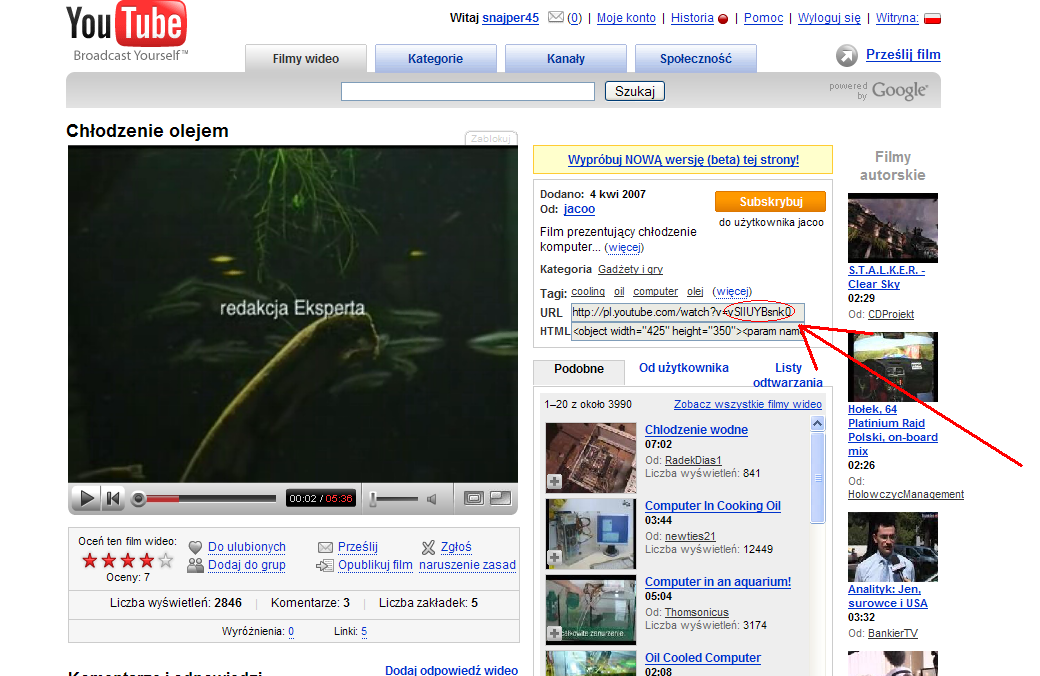Click the Subskrybuj button
Viewport: 1040px width, 676px height.
(x=771, y=202)
